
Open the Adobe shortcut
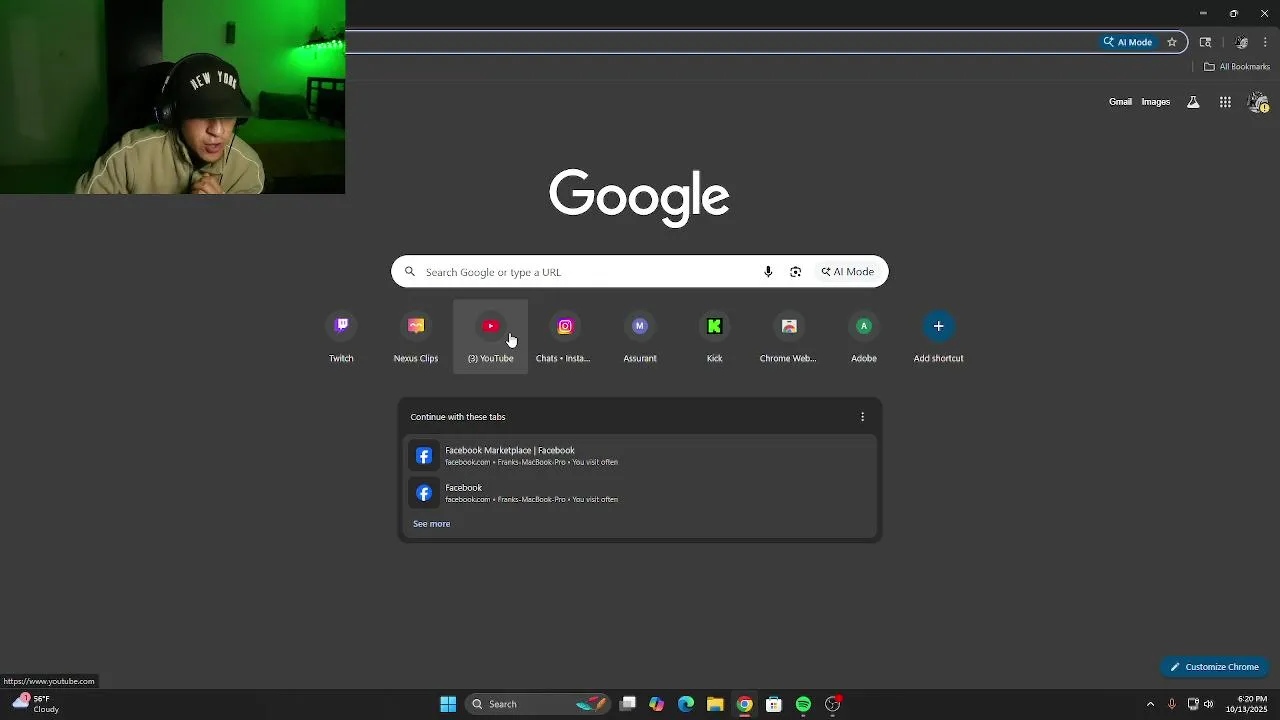(864, 337)
